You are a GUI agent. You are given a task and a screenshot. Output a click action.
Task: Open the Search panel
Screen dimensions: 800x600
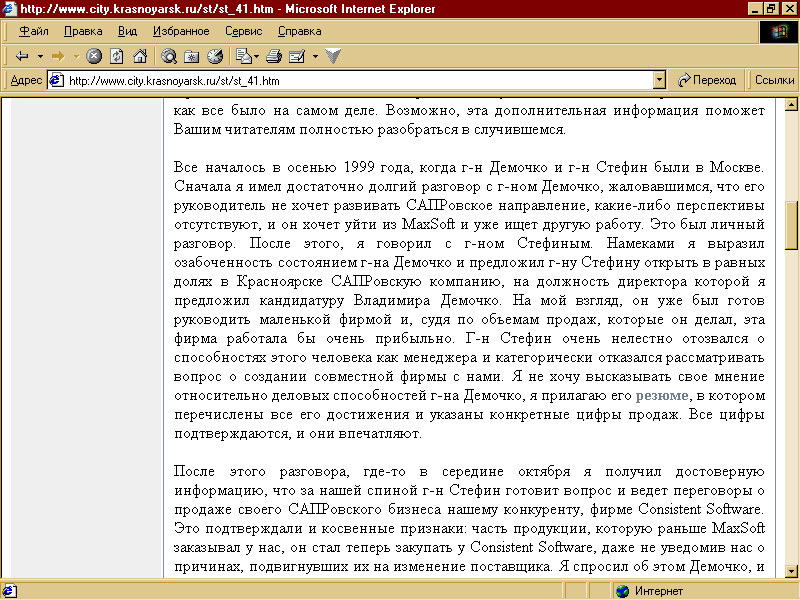[168, 56]
